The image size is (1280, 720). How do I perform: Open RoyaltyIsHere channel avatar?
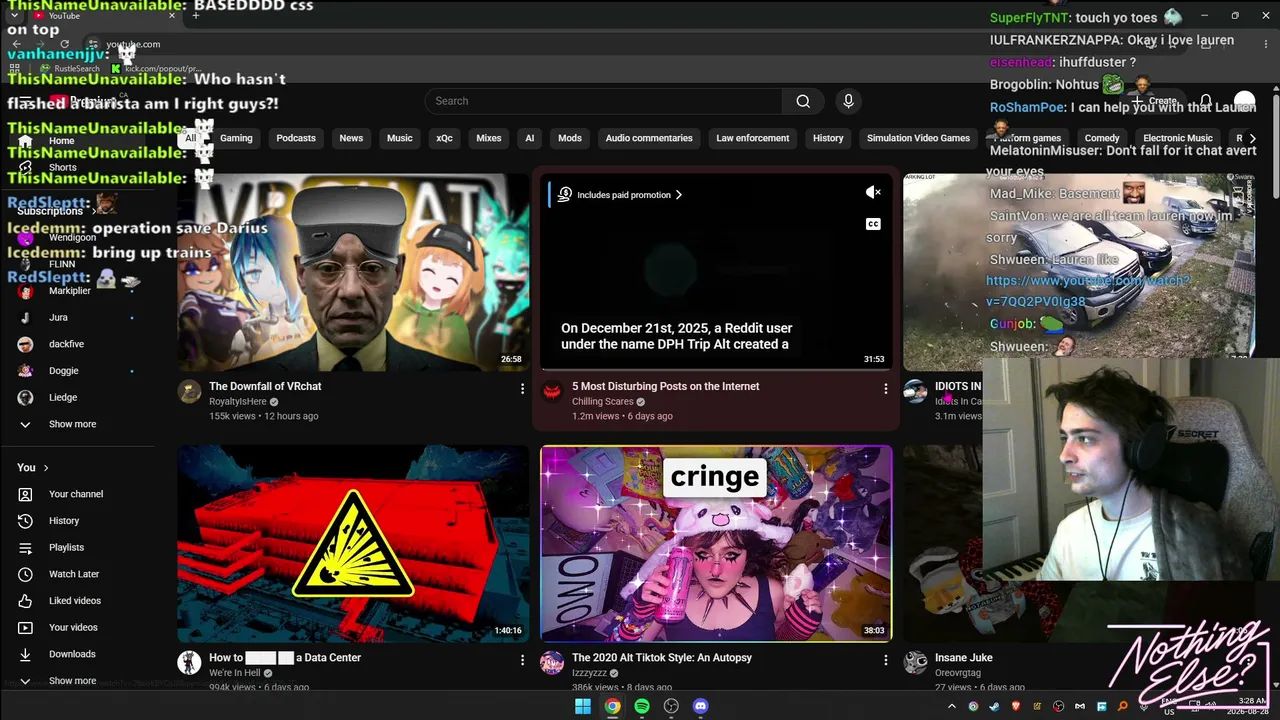(x=189, y=391)
